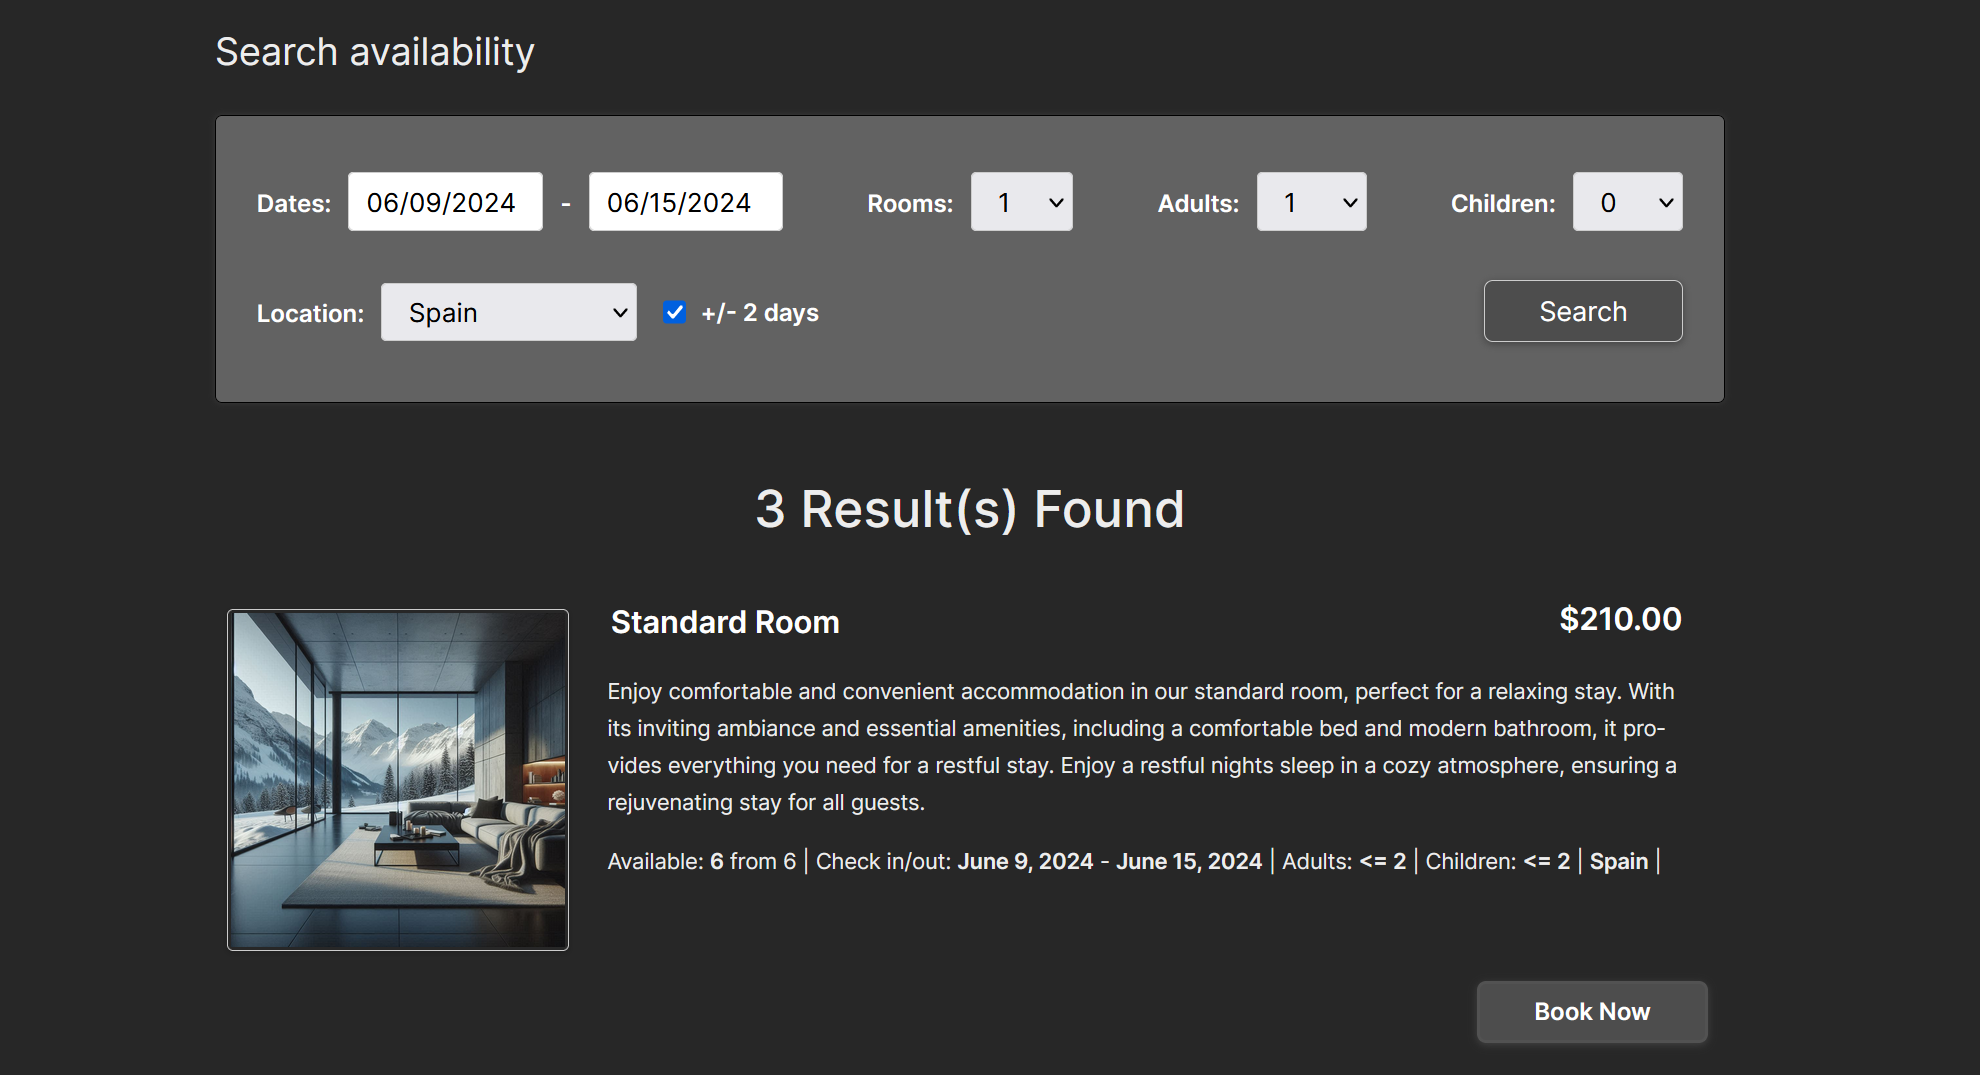Click the Rooms: label
This screenshot has height=1075, width=1980.
click(x=910, y=203)
